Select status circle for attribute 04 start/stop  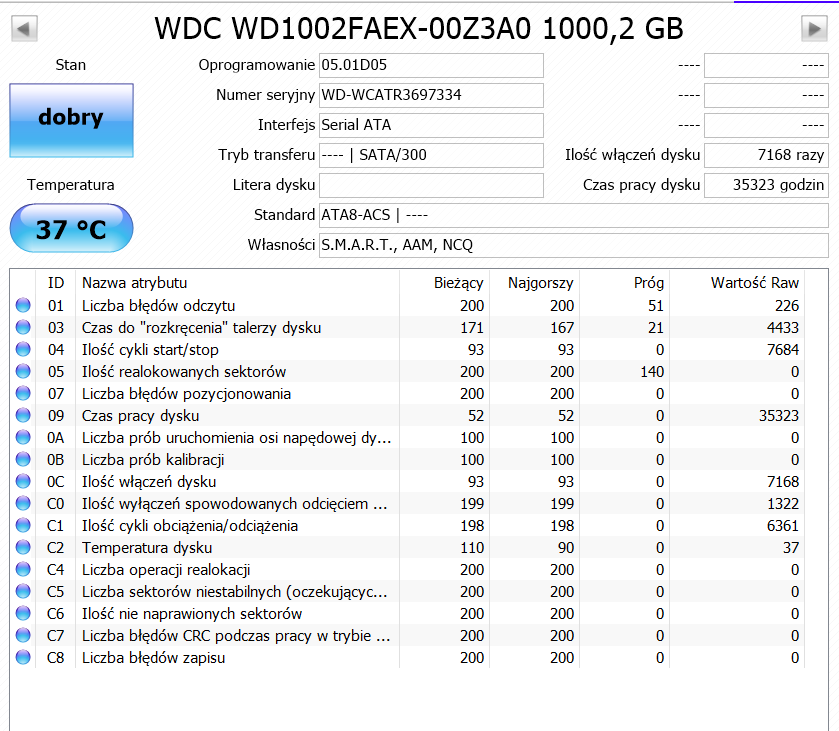[23, 349]
